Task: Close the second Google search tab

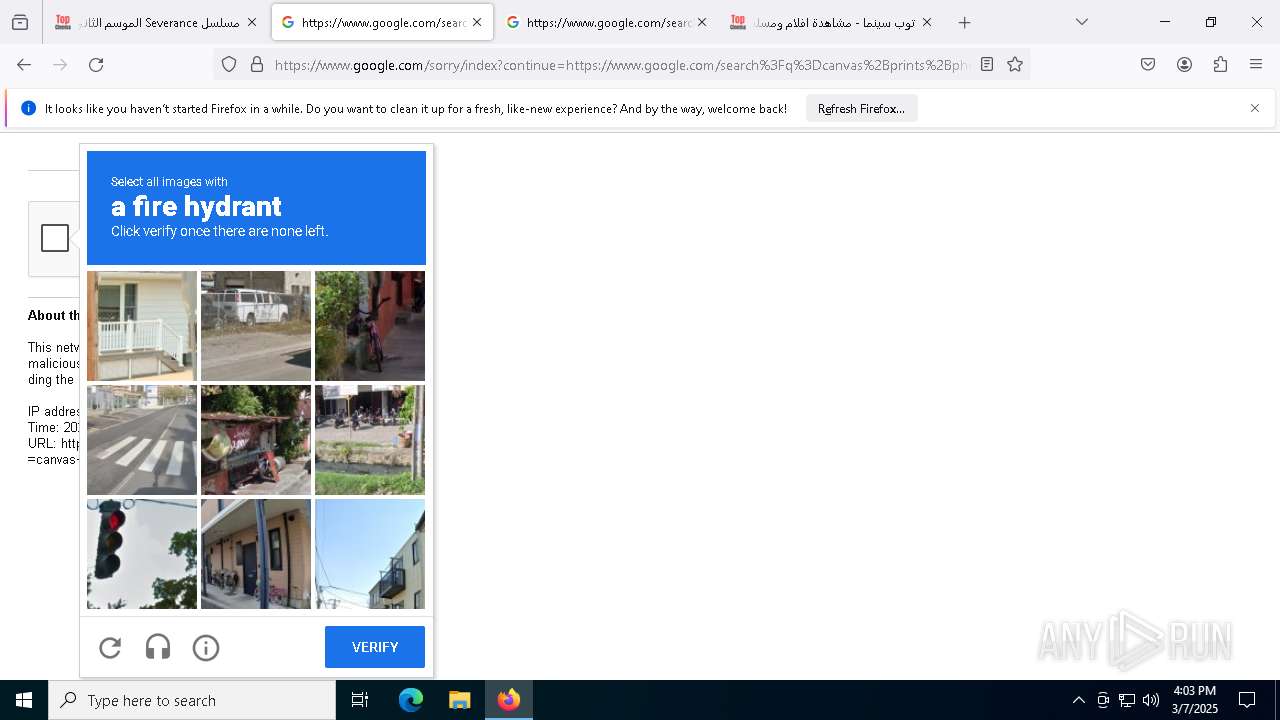Action: [702, 22]
